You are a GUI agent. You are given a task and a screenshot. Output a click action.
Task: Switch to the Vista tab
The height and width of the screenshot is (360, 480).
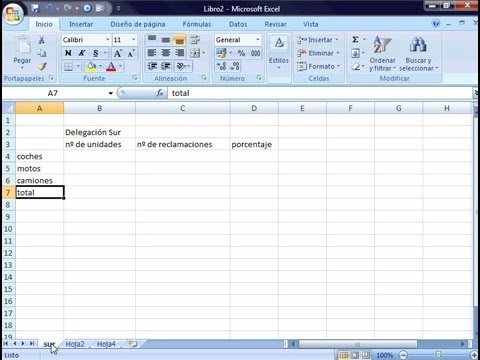(x=310, y=24)
